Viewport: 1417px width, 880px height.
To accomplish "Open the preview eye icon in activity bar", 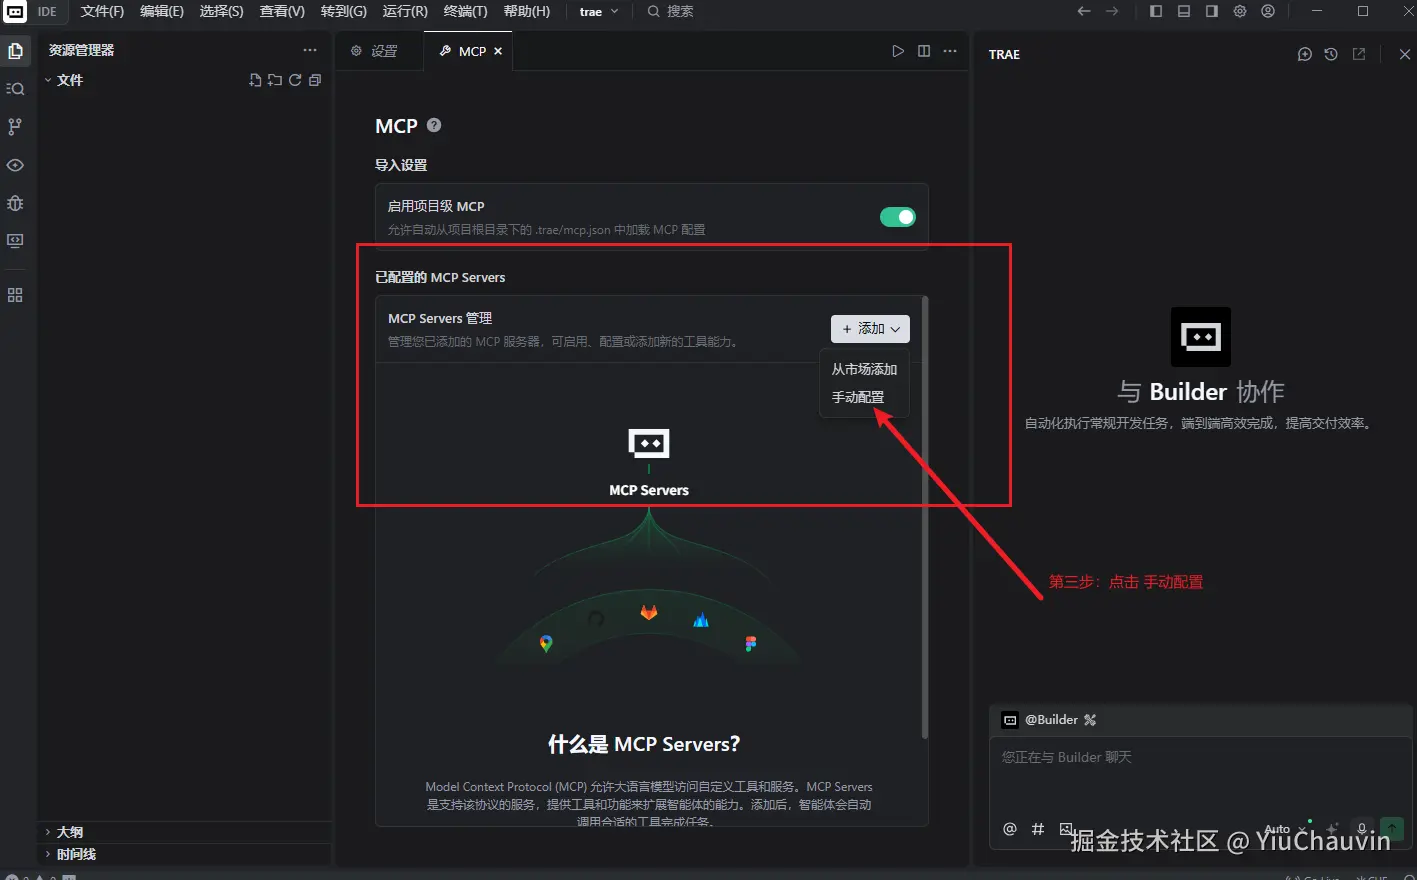I will [15, 165].
